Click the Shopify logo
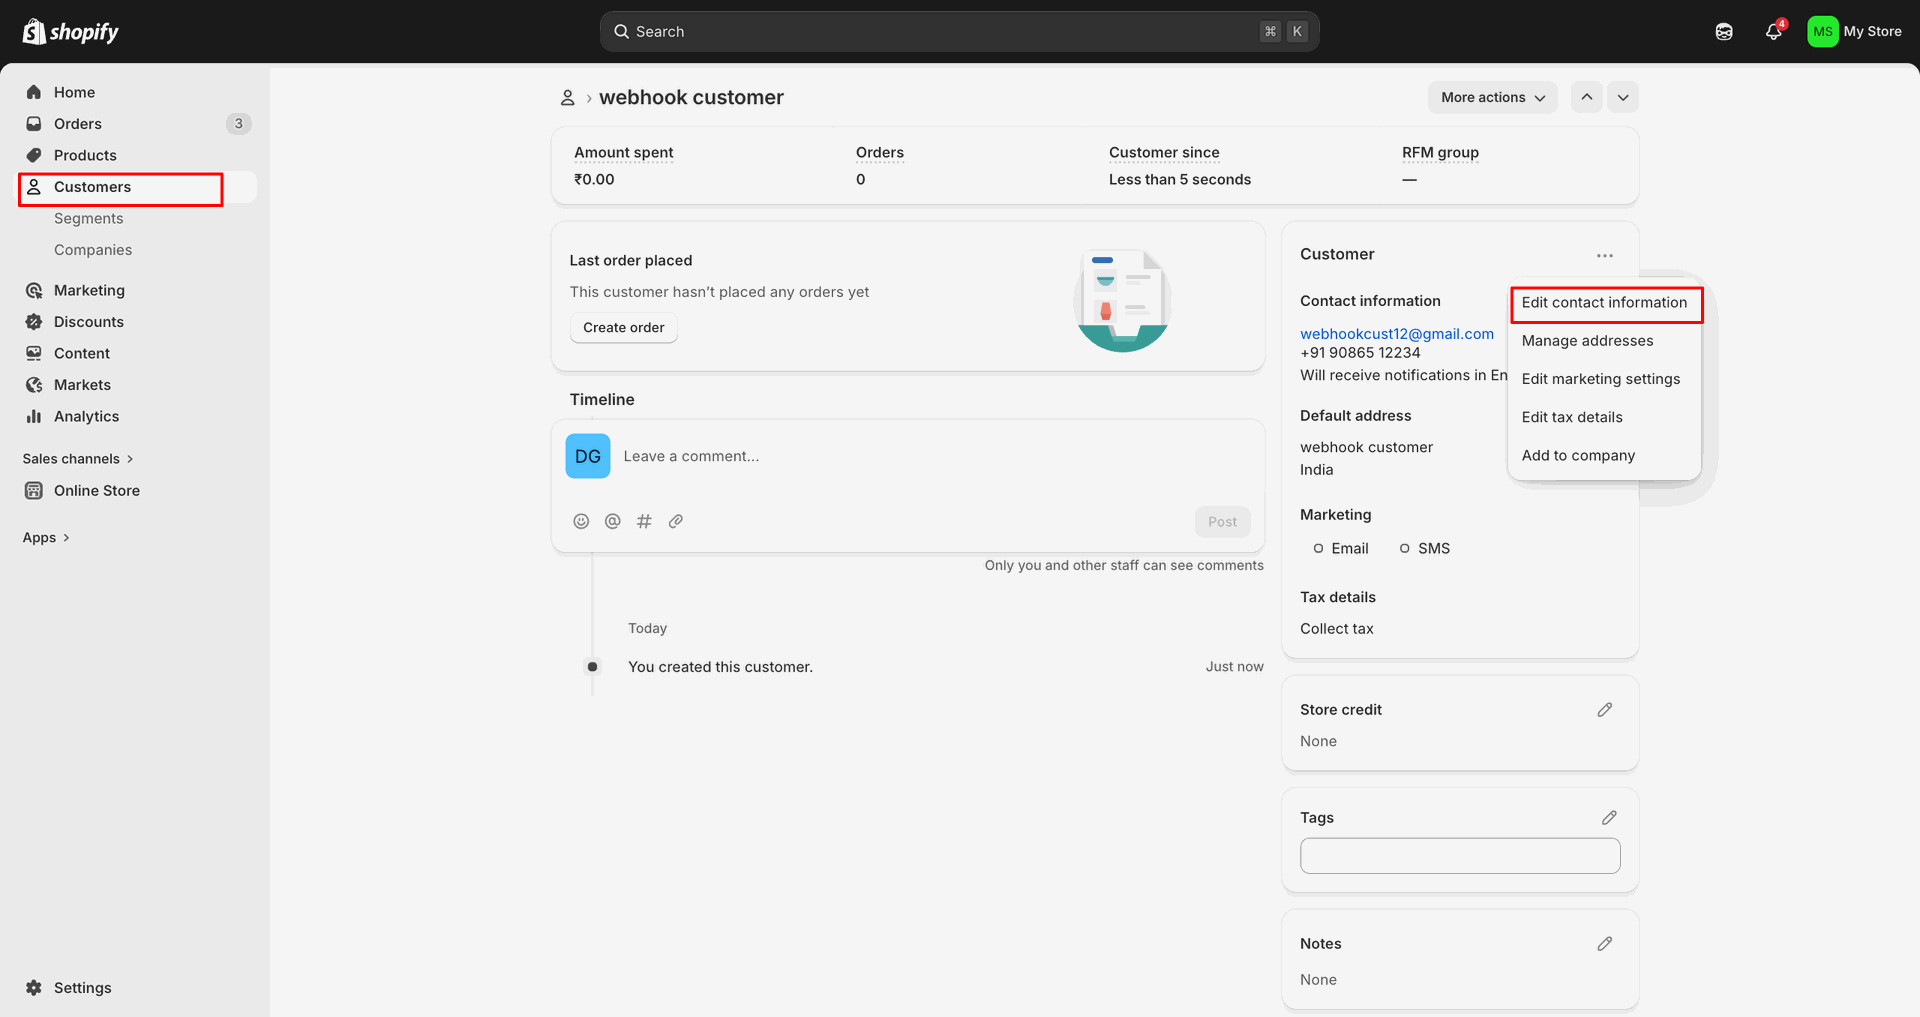Viewport: 1920px width, 1017px height. (x=70, y=32)
